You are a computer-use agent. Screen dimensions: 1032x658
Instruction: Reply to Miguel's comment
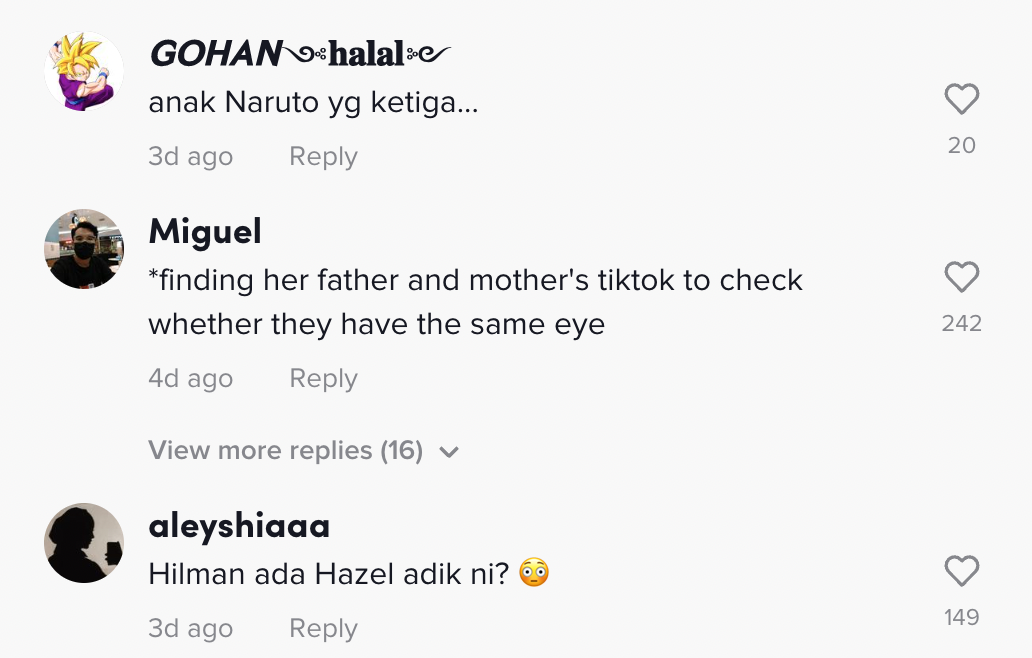pyautogui.click(x=323, y=379)
